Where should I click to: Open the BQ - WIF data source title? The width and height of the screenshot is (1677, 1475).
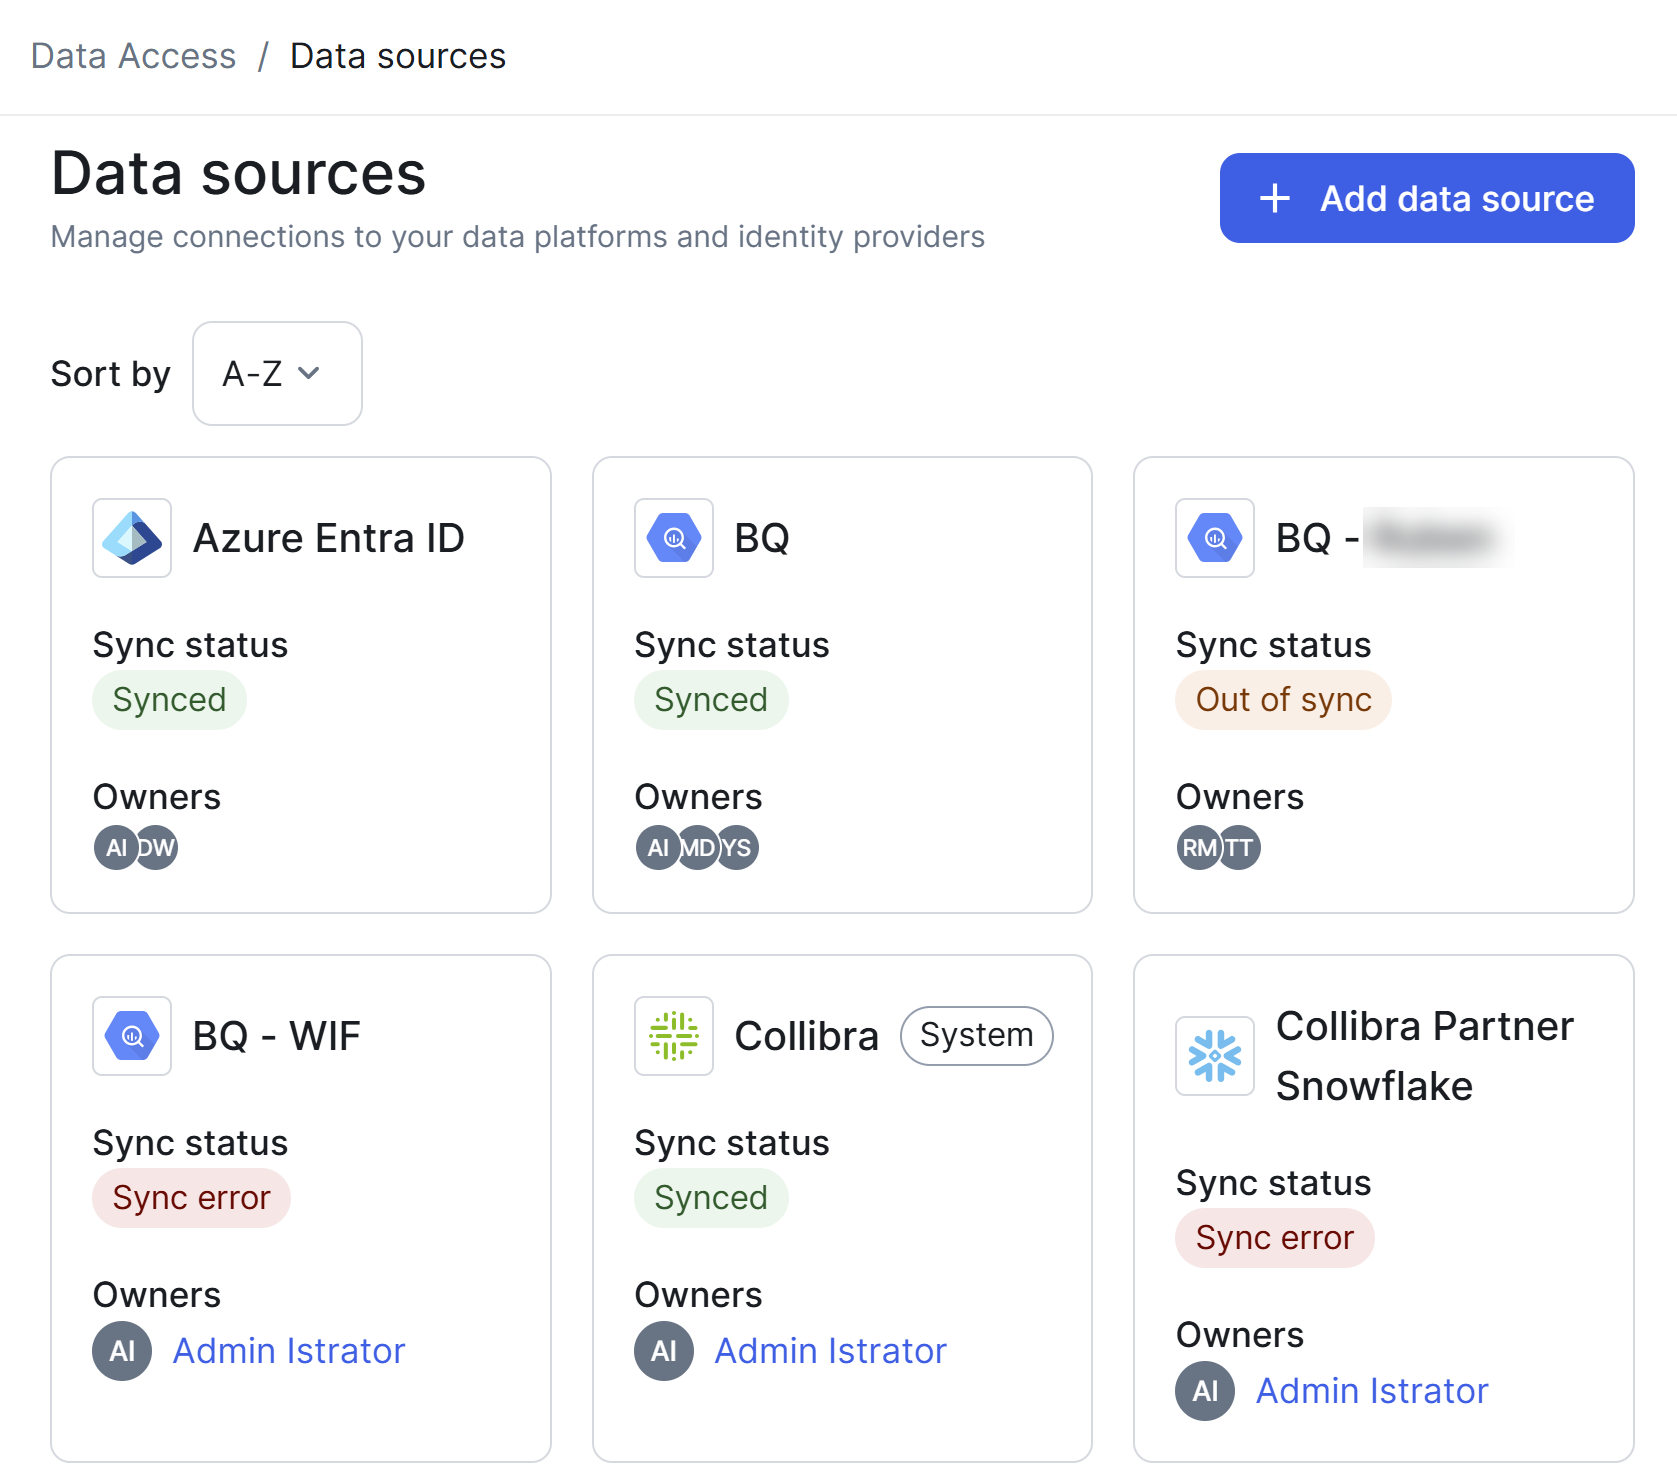click(277, 1036)
